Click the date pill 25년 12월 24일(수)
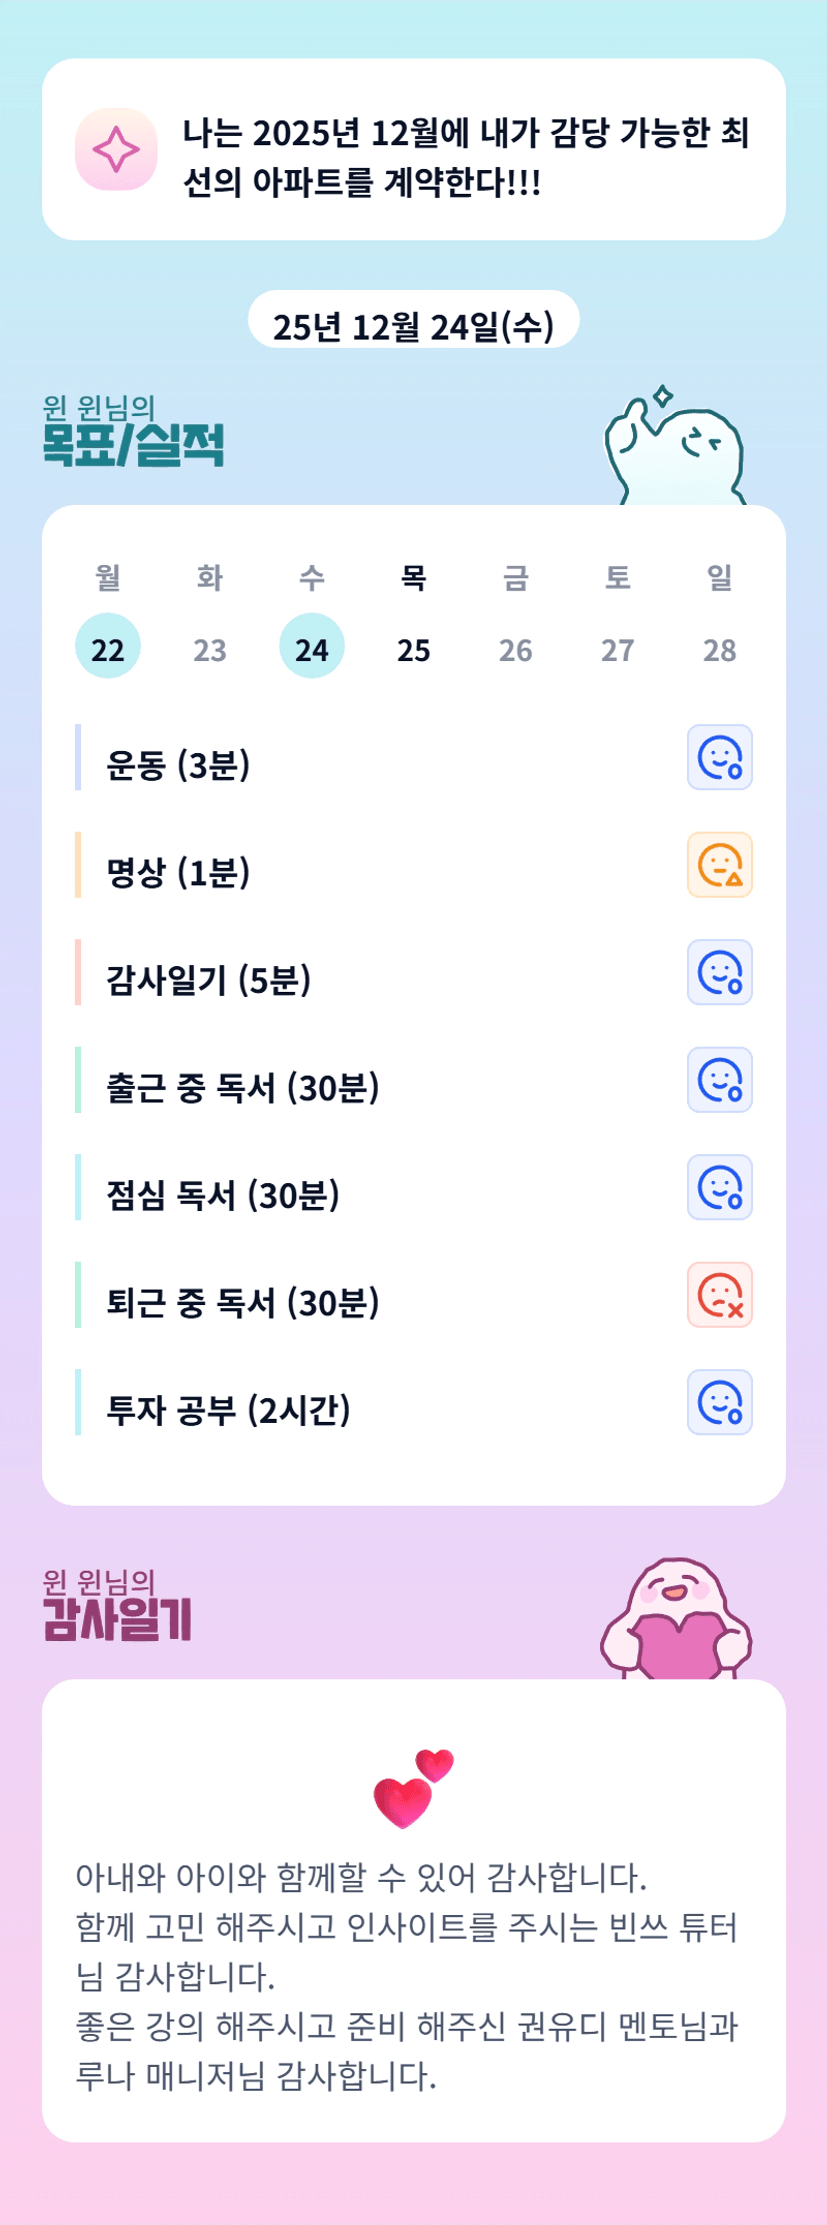This screenshot has width=827, height=2225. [413, 326]
